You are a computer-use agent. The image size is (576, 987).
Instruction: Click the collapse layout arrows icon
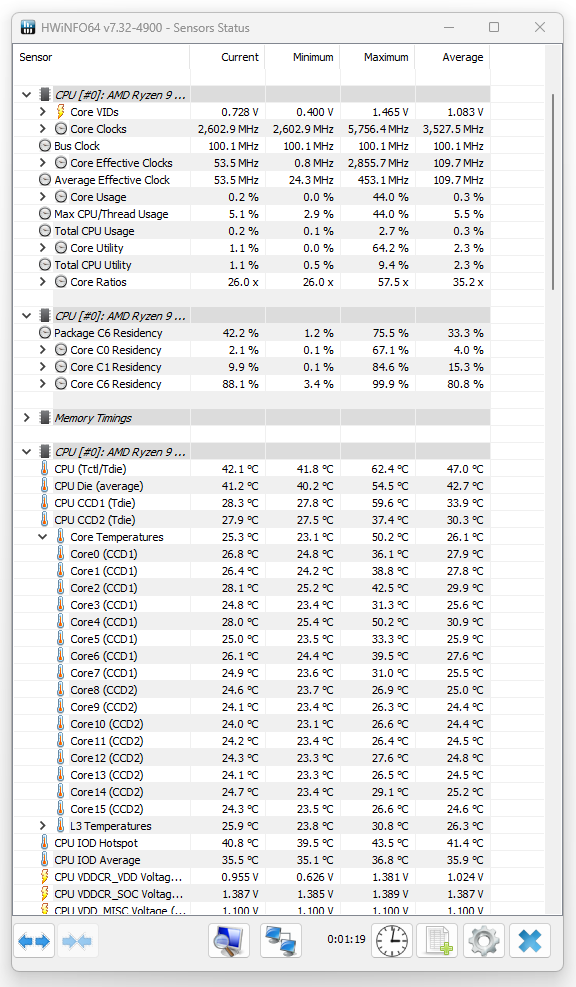click(x=77, y=940)
